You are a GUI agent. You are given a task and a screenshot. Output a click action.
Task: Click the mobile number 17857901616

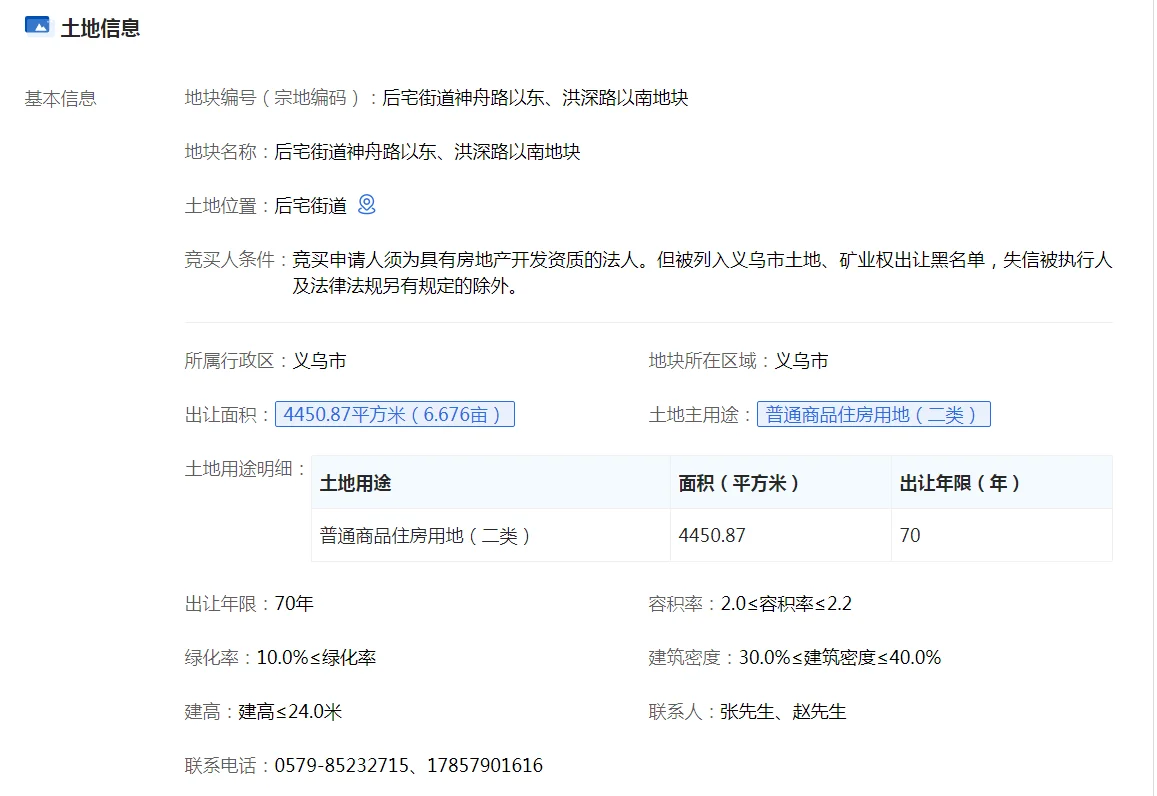[x=485, y=766]
